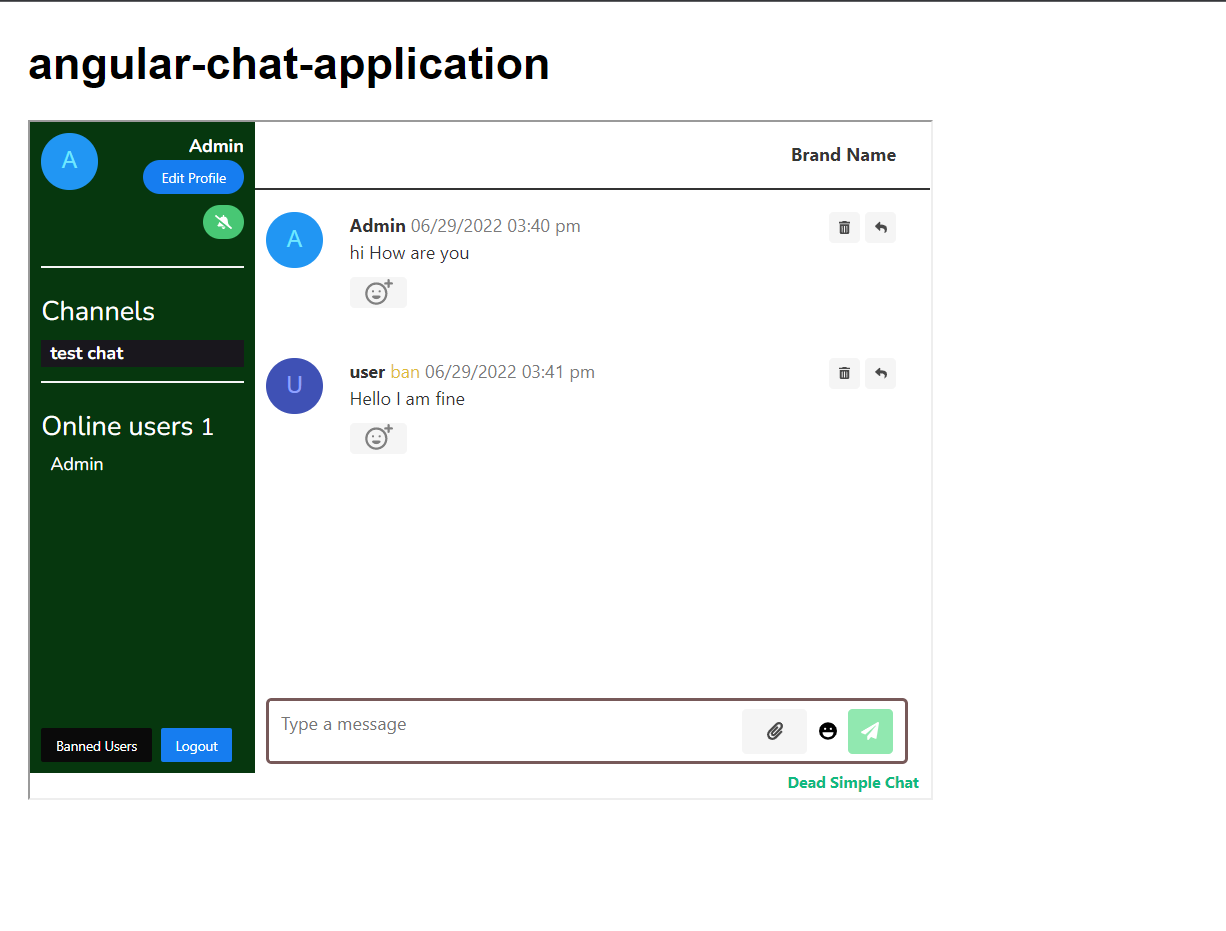Send the message via the paper plane icon

870,731
